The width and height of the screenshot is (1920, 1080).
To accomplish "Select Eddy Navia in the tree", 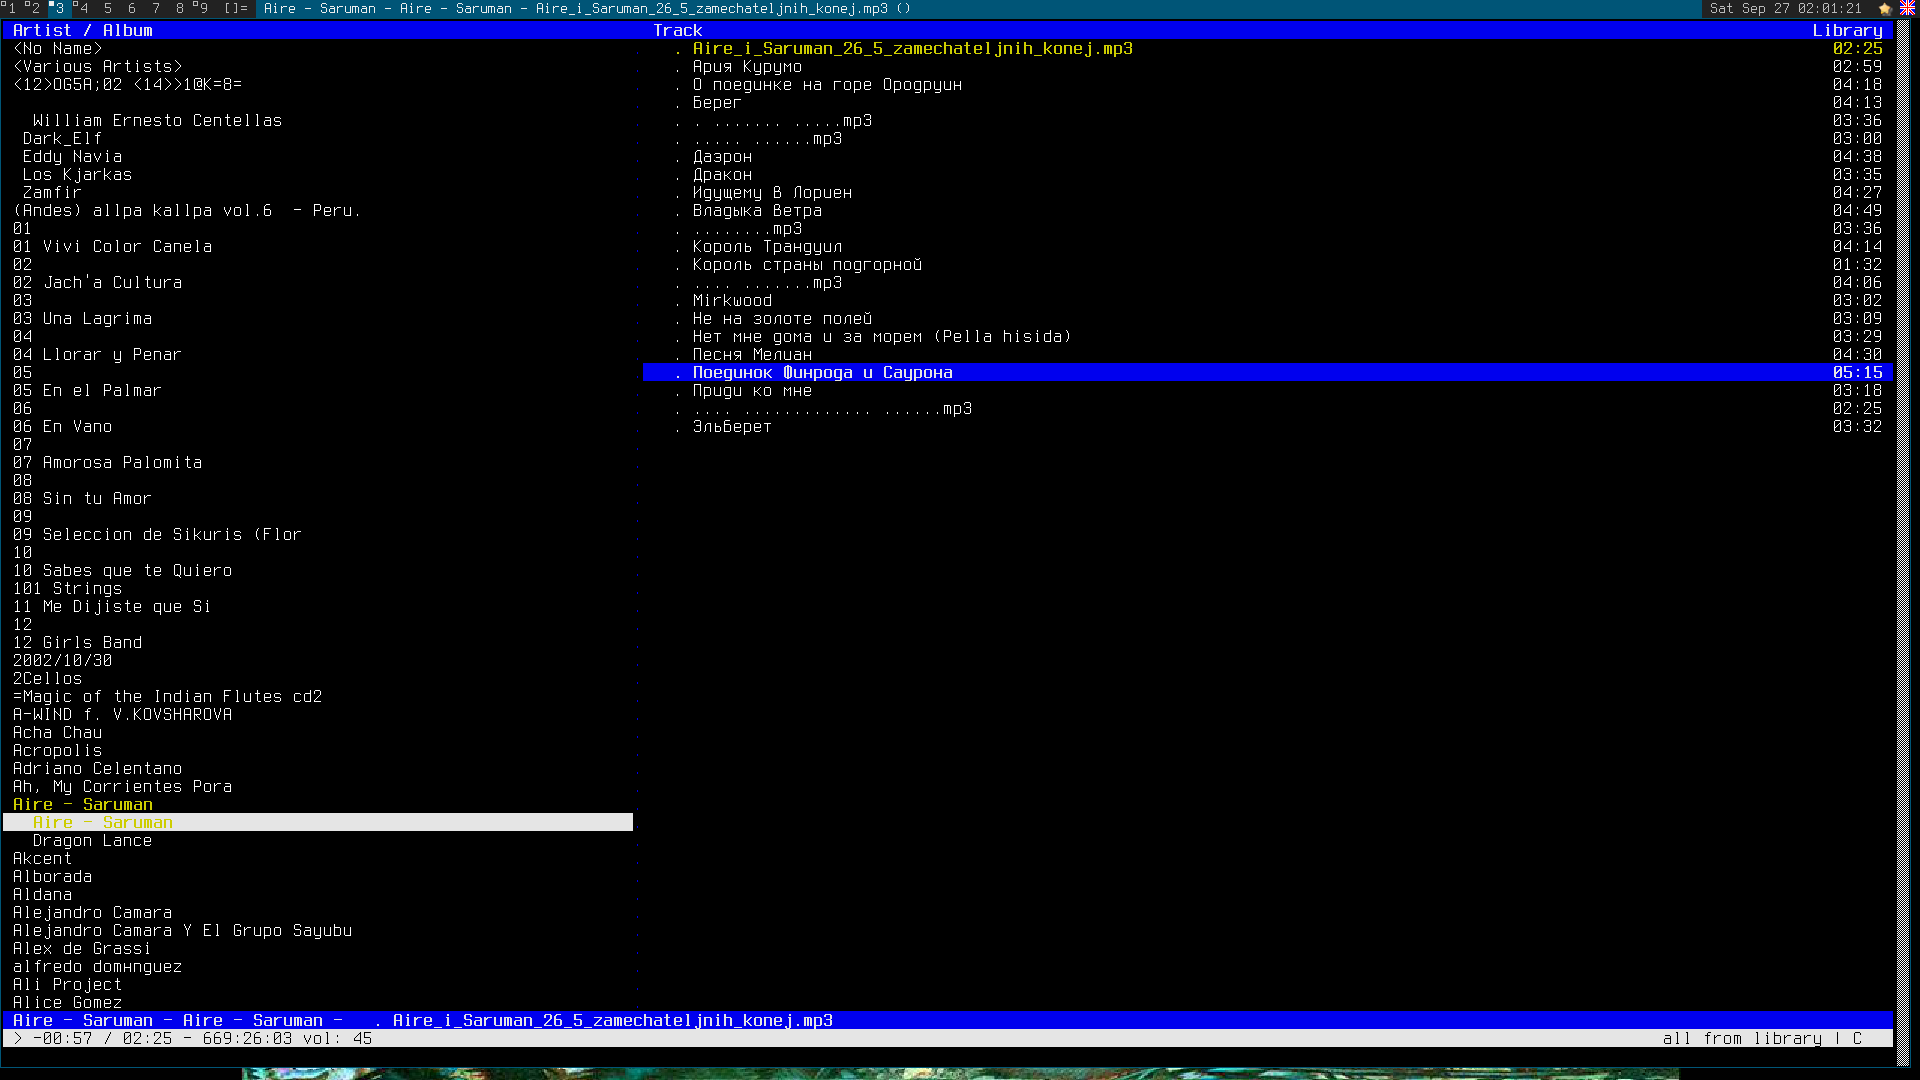I will 72,157.
